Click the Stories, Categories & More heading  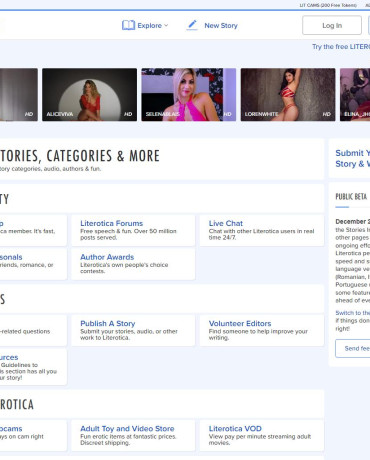click(80, 156)
